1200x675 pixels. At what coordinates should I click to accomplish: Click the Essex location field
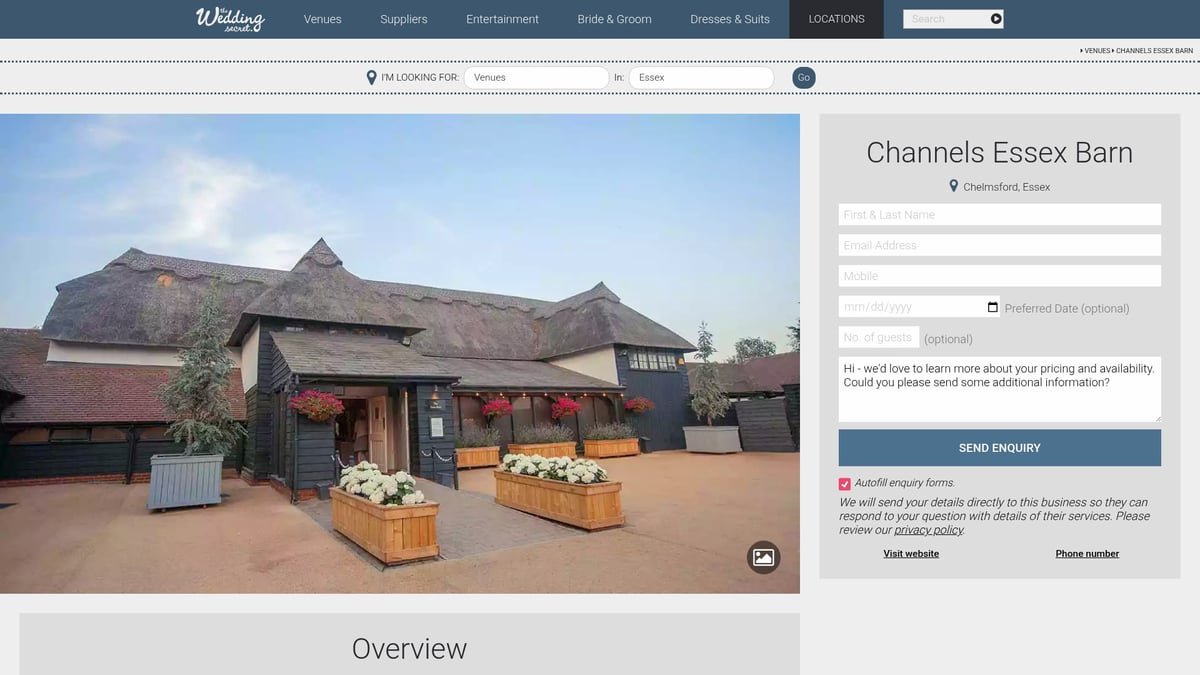pyautogui.click(x=701, y=77)
